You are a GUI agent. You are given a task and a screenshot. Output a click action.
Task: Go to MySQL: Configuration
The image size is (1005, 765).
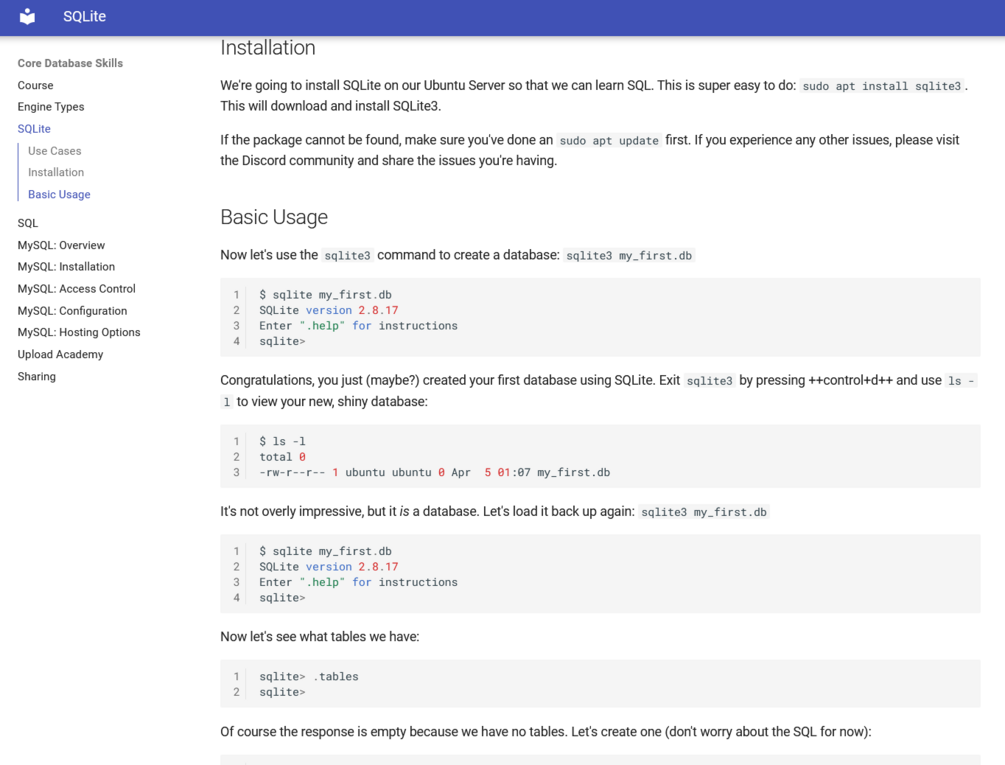[72, 311]
